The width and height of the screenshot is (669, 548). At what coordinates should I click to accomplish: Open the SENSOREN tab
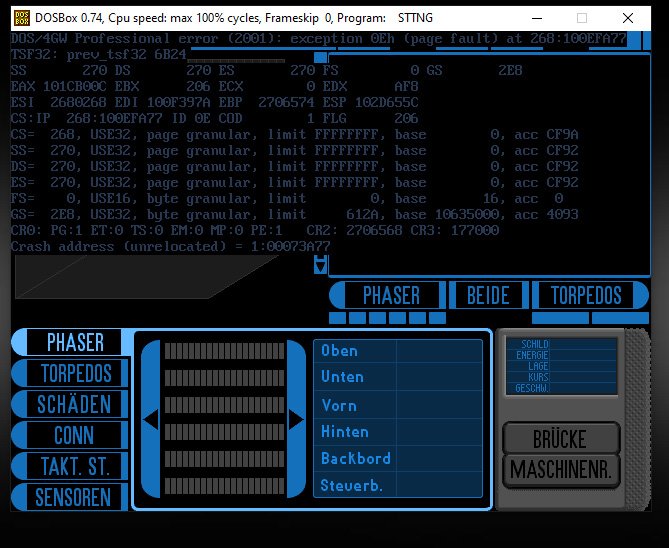[x=70, y=497]
